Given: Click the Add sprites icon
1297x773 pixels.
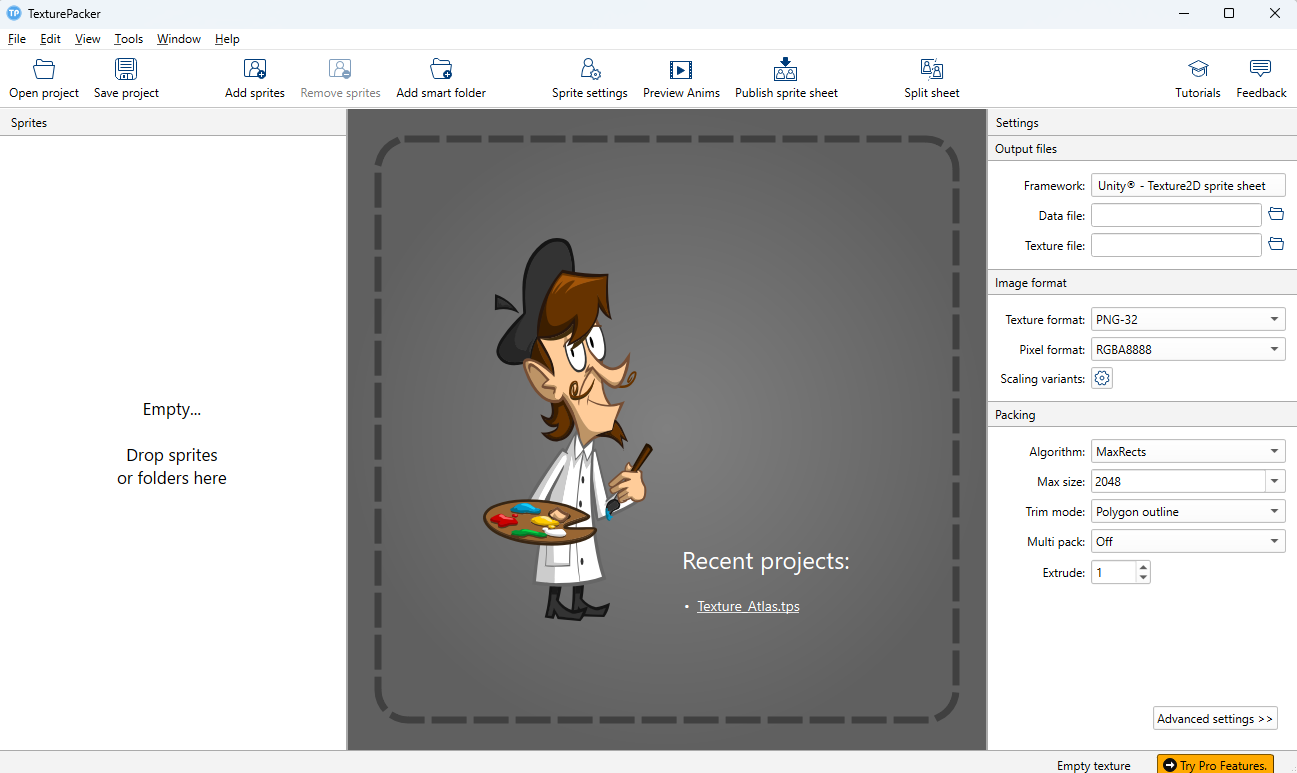Looking at the screenshot, I should [255, 70].
